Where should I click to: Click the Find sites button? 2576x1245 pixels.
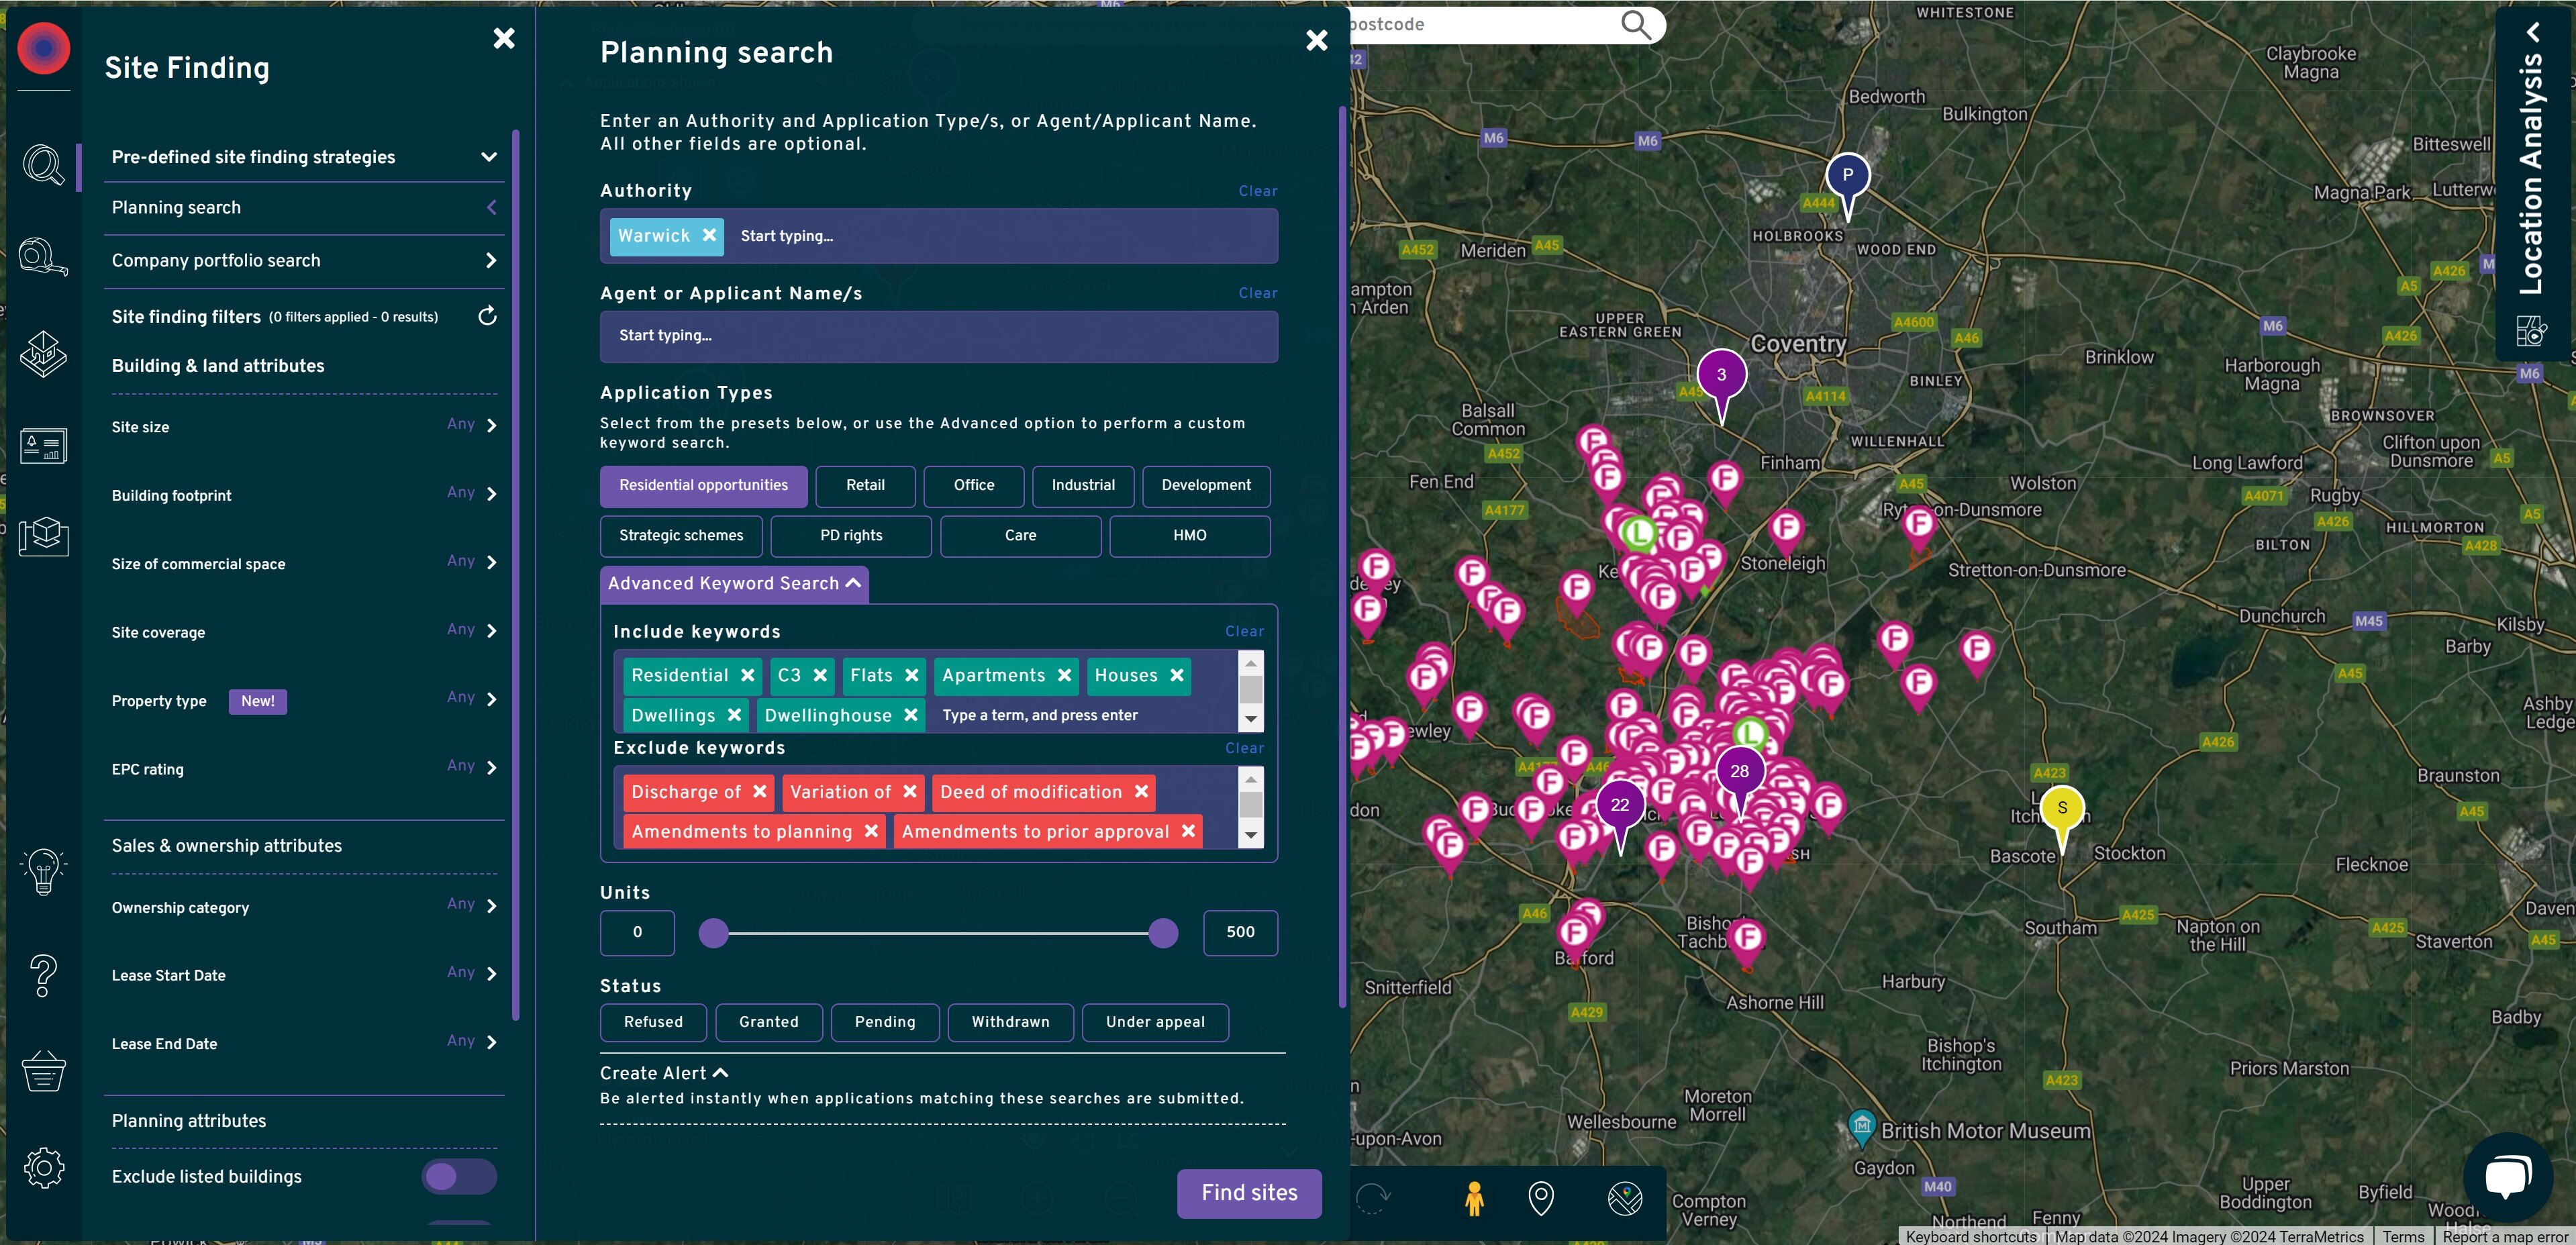click(1248, 1193)
